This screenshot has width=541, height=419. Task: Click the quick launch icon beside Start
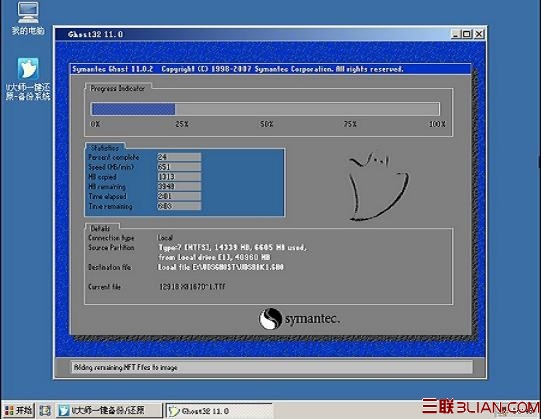[x=45, y=410]
